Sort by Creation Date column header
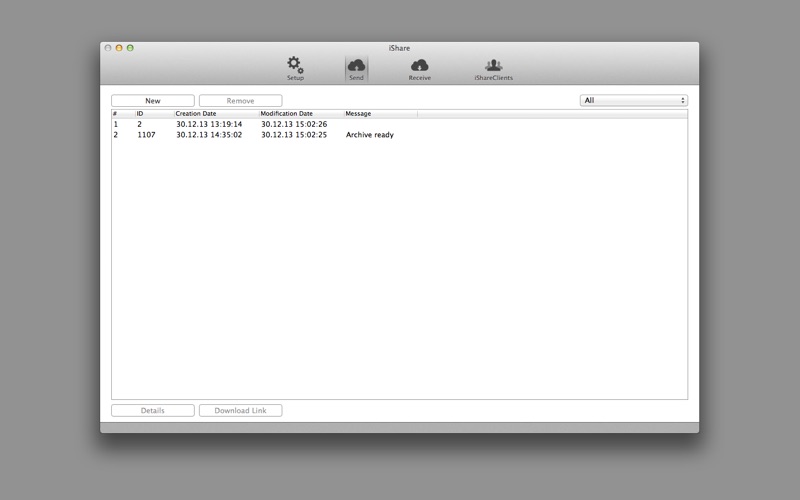 [216, 114]
